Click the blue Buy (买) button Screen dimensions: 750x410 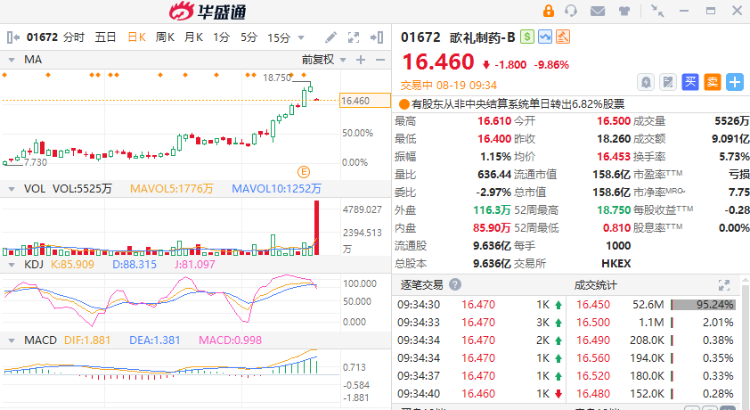[690, 82]
